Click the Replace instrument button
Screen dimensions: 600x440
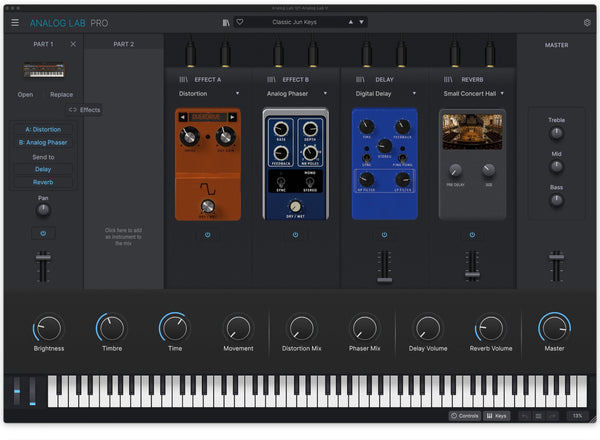point(61,94)
